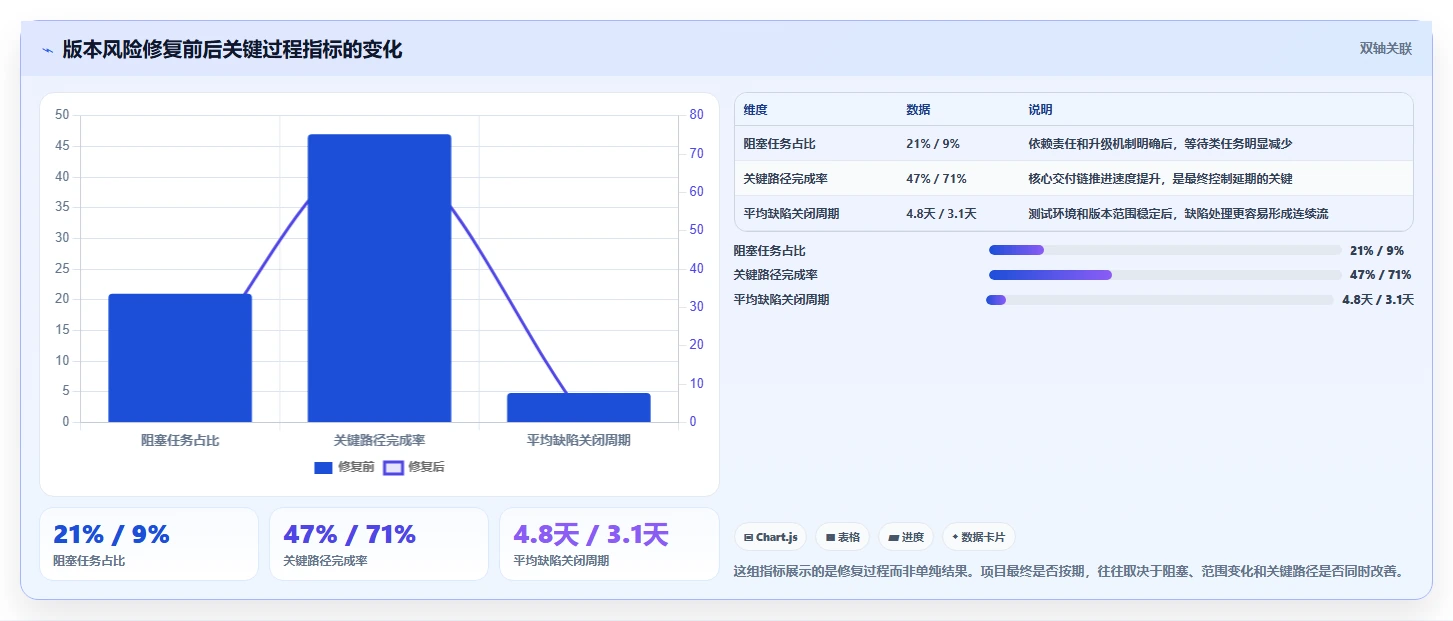This screenshot has height=621, width=1453.
Task: Click the short bar for 平均缺陷关闭周期
Action: [x=578, y=408]
